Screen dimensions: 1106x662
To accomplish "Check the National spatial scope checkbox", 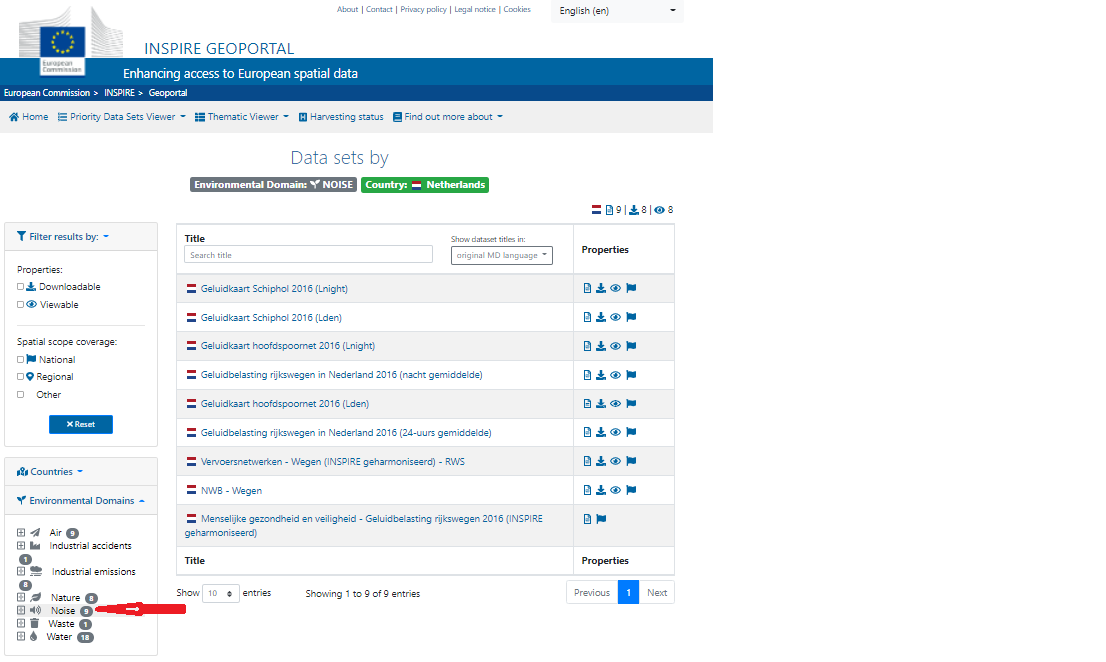I will (20, 360).
